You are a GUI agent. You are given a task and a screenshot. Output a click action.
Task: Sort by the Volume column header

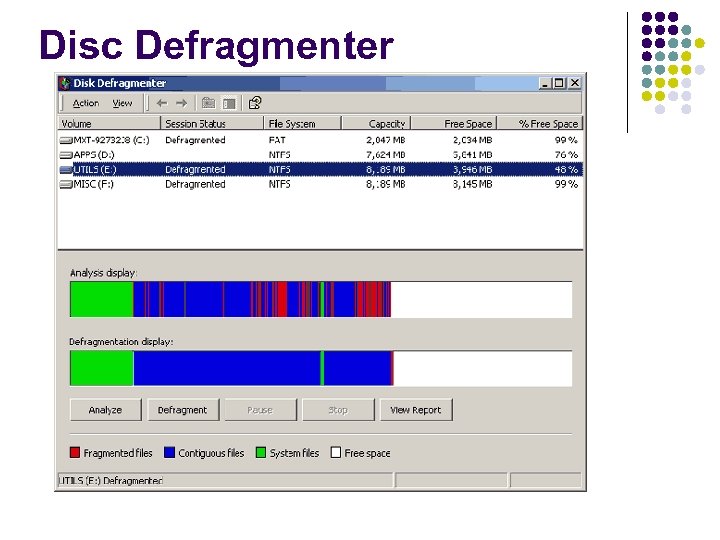109,124
